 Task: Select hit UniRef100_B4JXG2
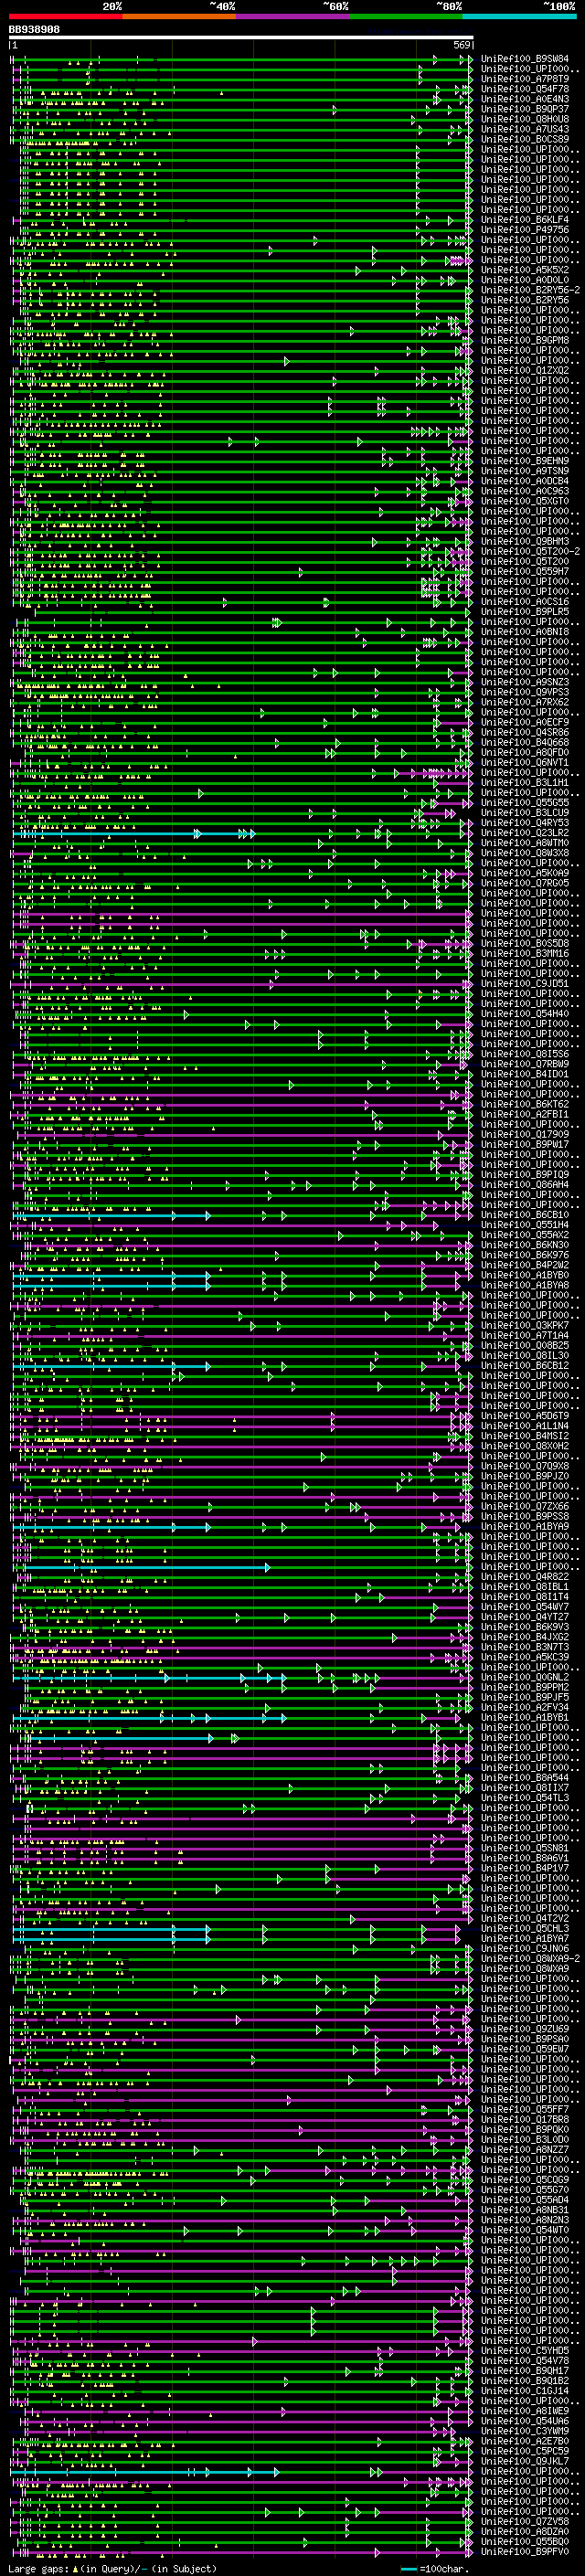[x=524, y=1637]
